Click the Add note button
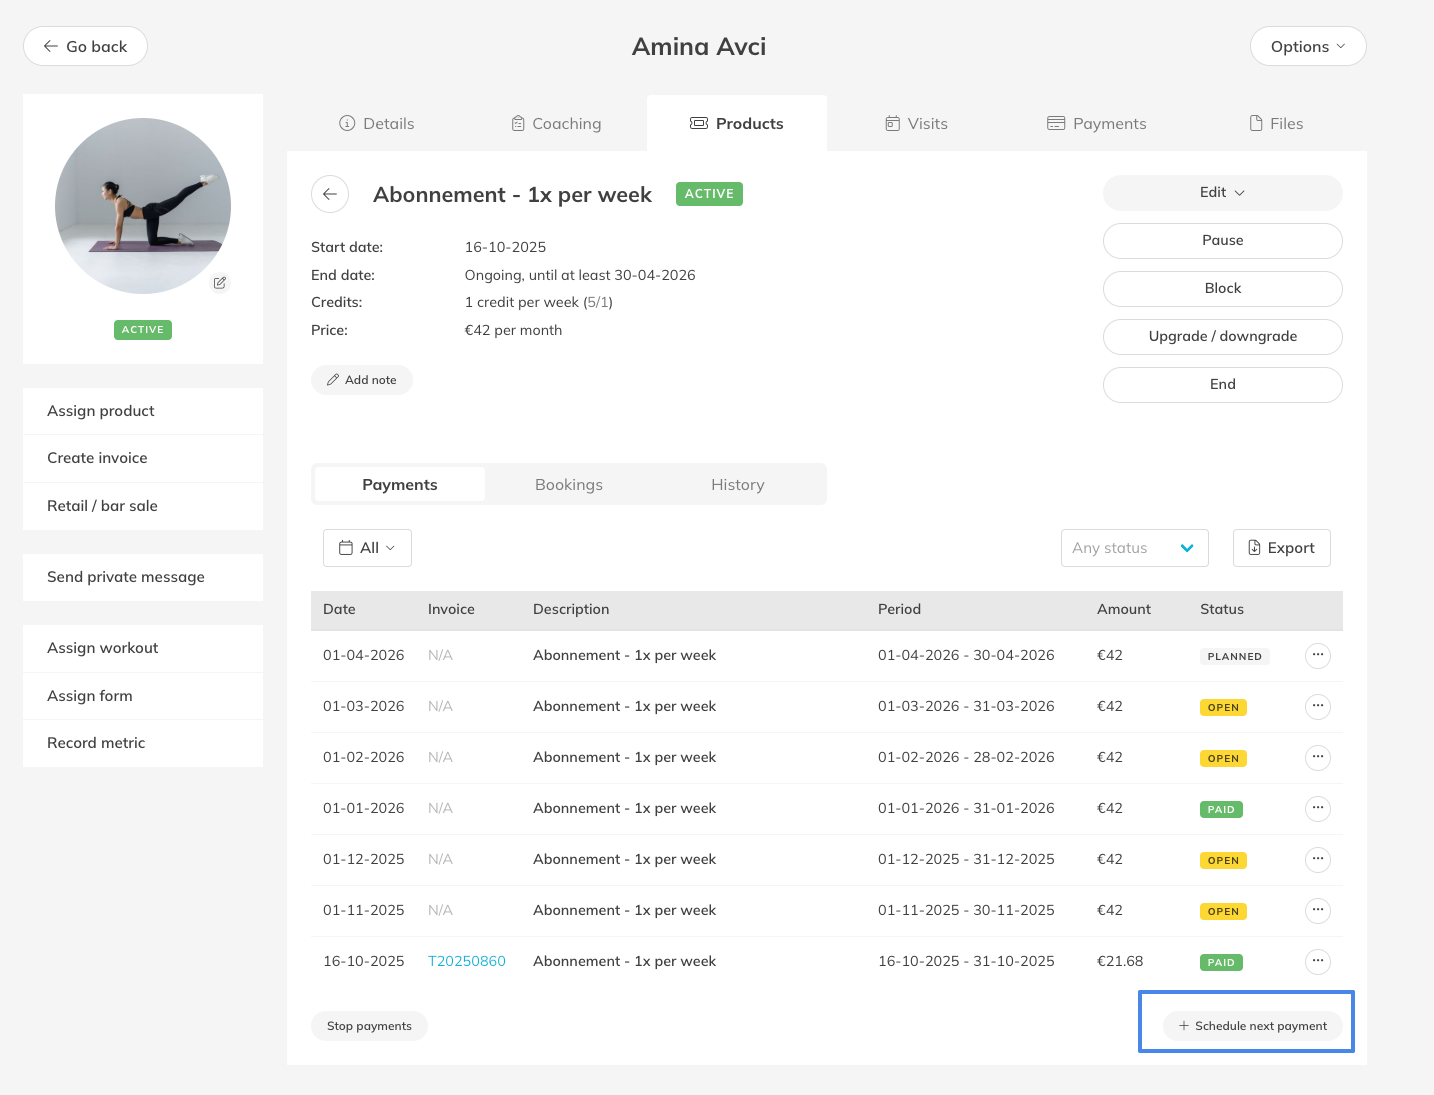 coord(362,380)
